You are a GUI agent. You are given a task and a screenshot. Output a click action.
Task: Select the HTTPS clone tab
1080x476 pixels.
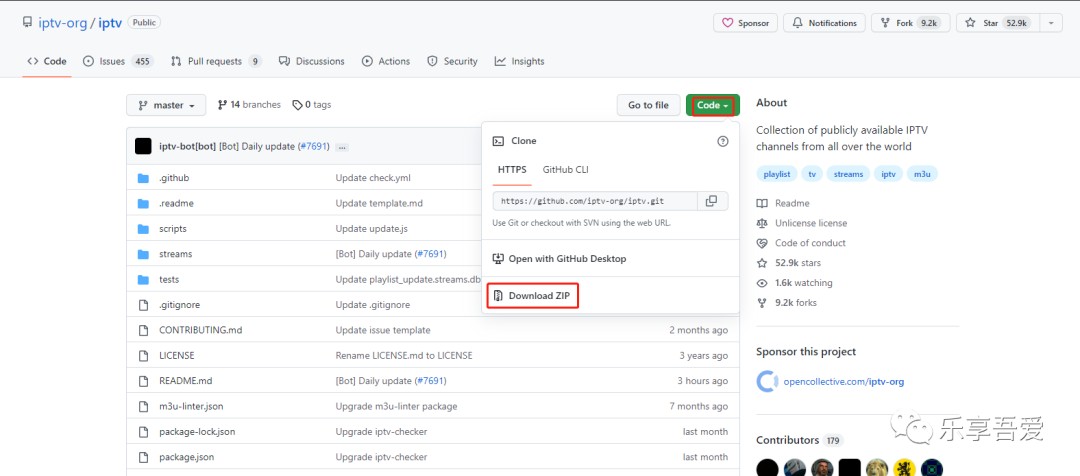coord(512,169)
